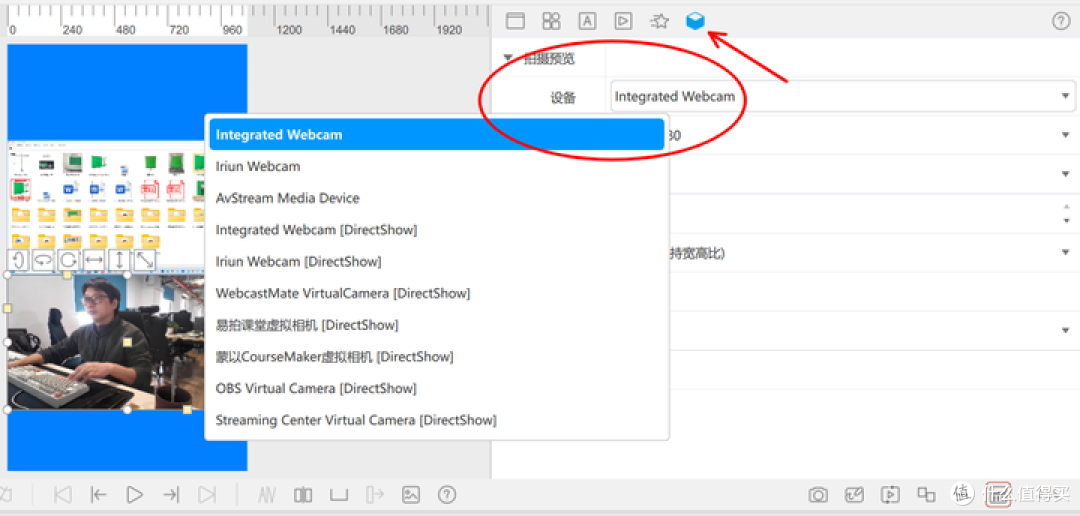Jump to last frame in playback bar
Viewport: 1080px width, 516px height.
click(207, 494)
